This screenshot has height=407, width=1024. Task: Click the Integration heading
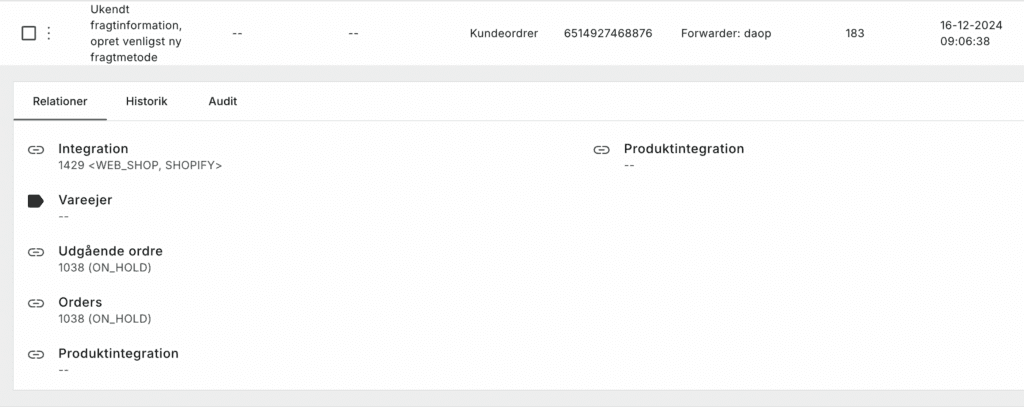click(93, 149)
